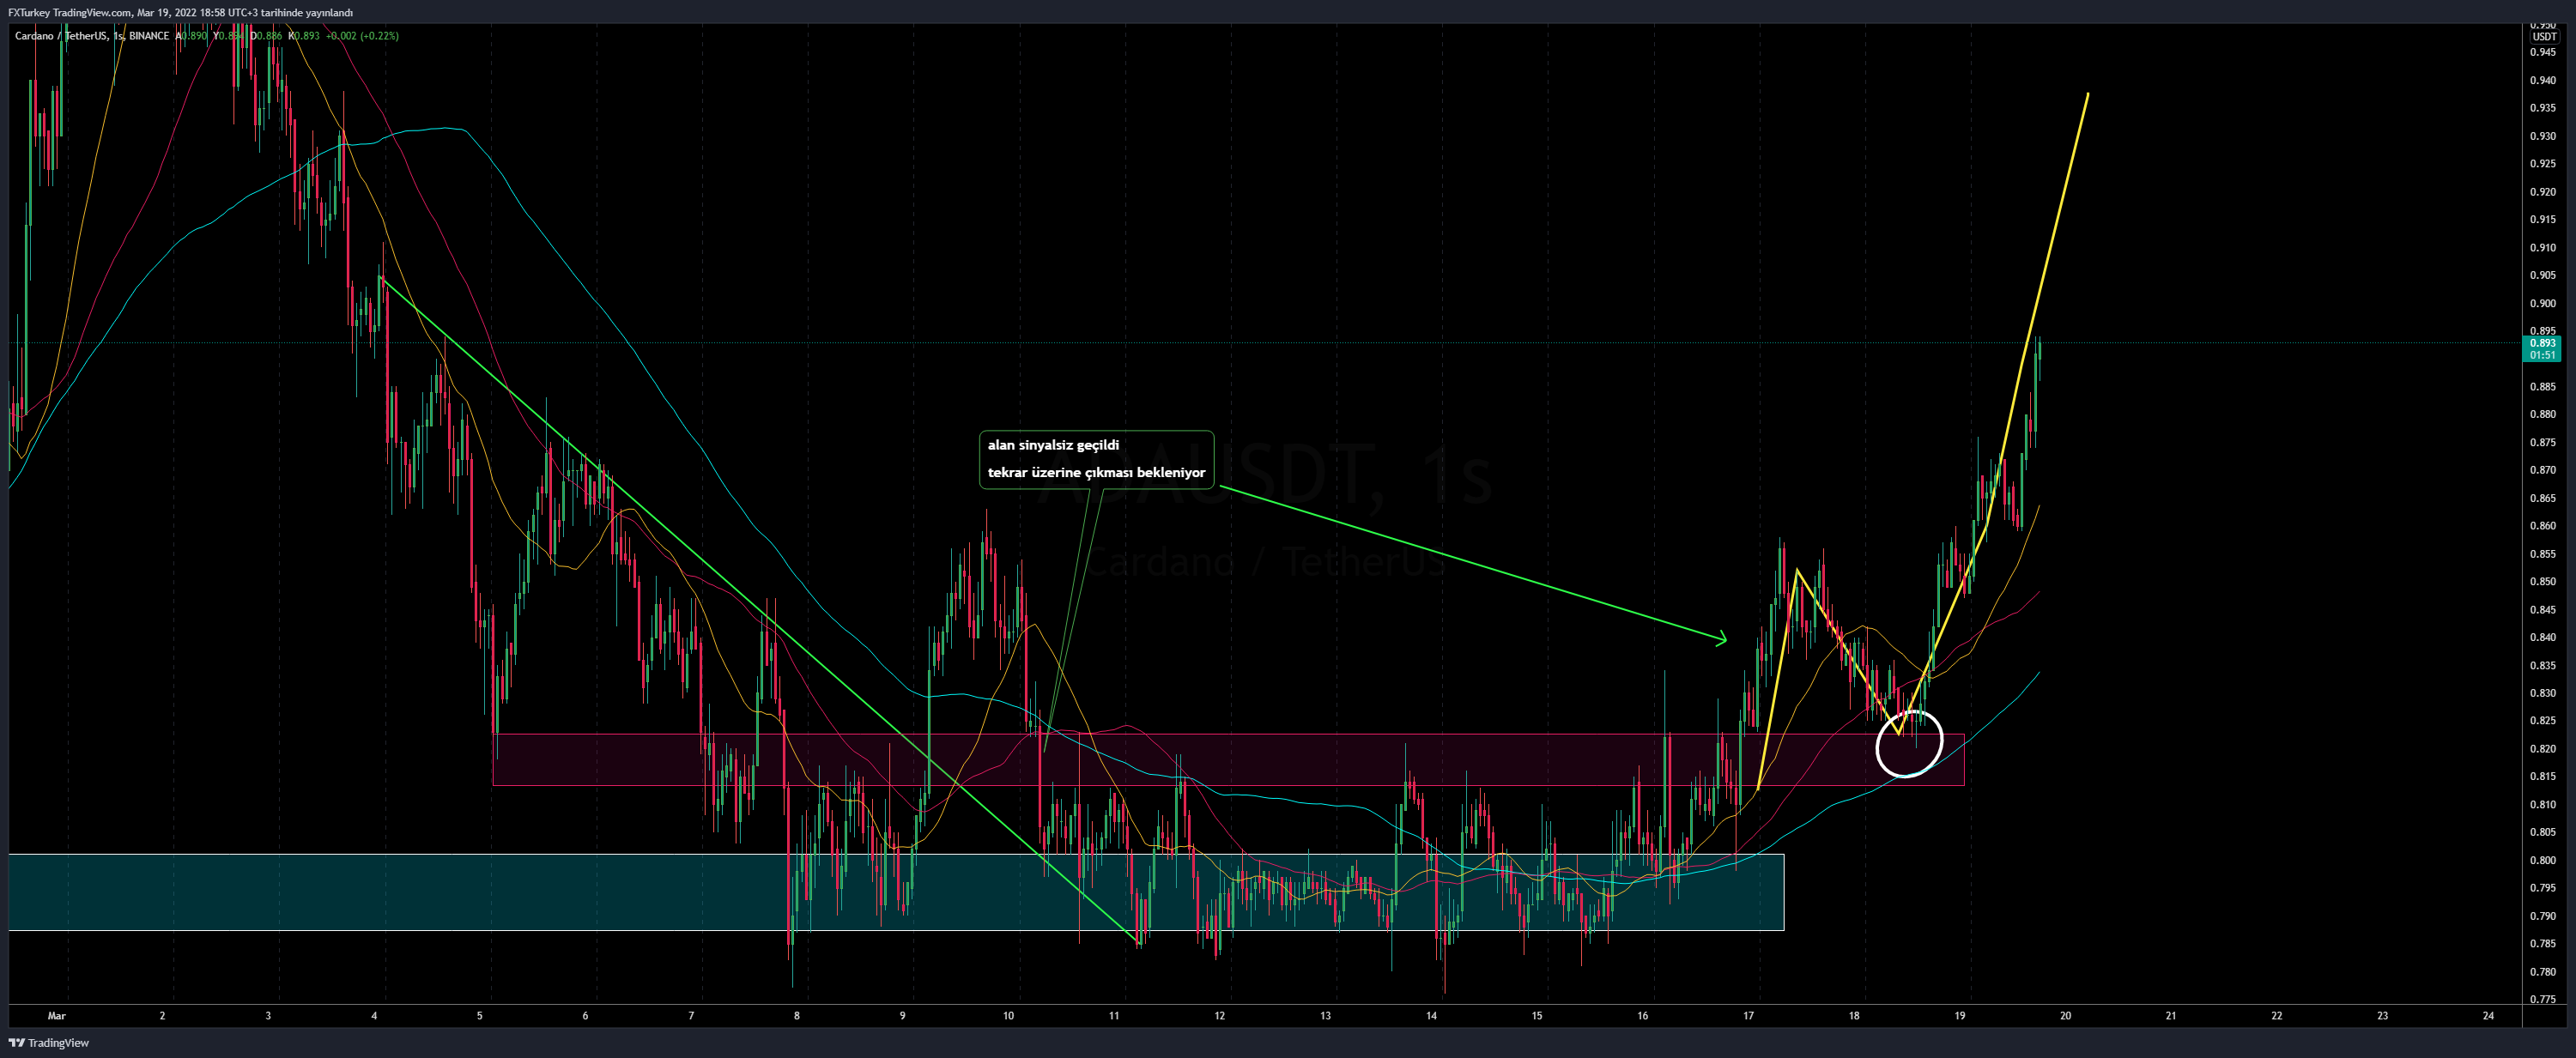
Task: Click the A0.890 open value in legend
Action: 191,36
